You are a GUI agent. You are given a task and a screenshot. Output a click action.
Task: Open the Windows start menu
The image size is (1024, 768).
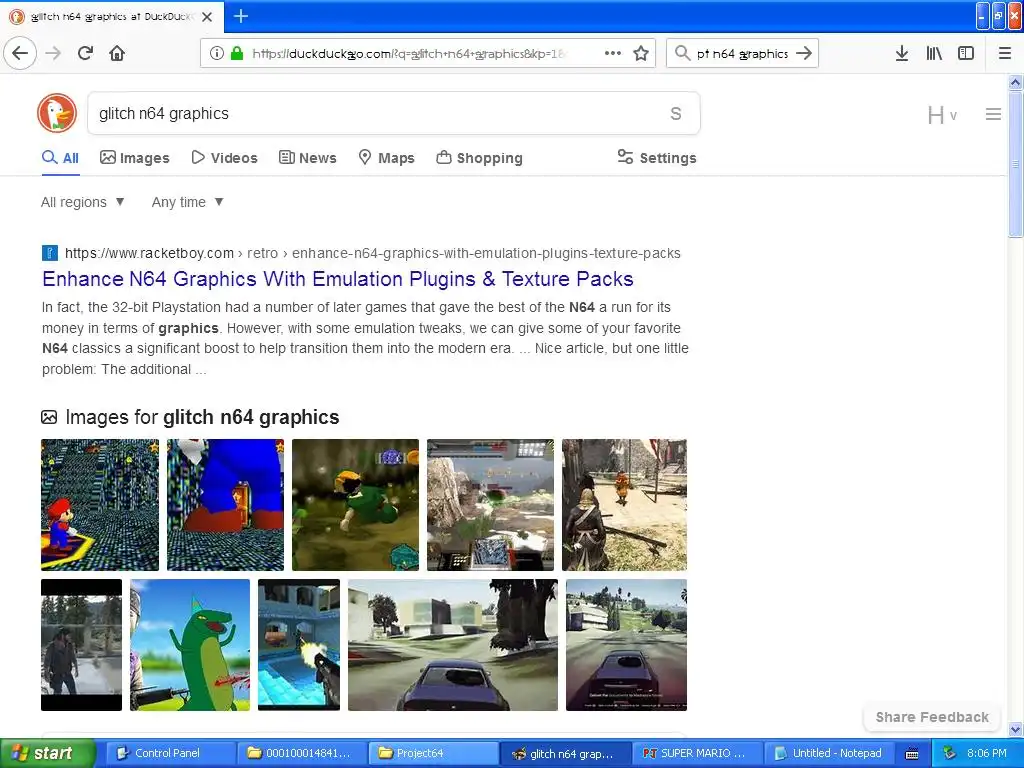pos(47,753)
